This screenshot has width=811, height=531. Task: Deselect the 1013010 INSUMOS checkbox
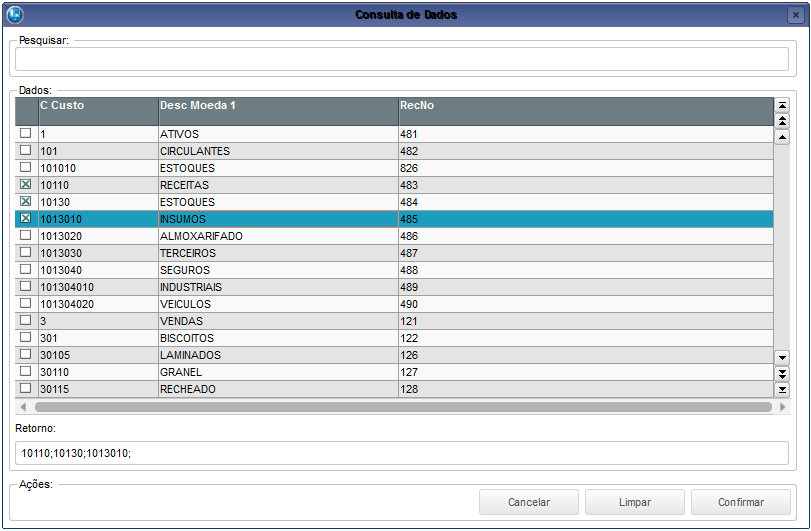tap(26, 219)
